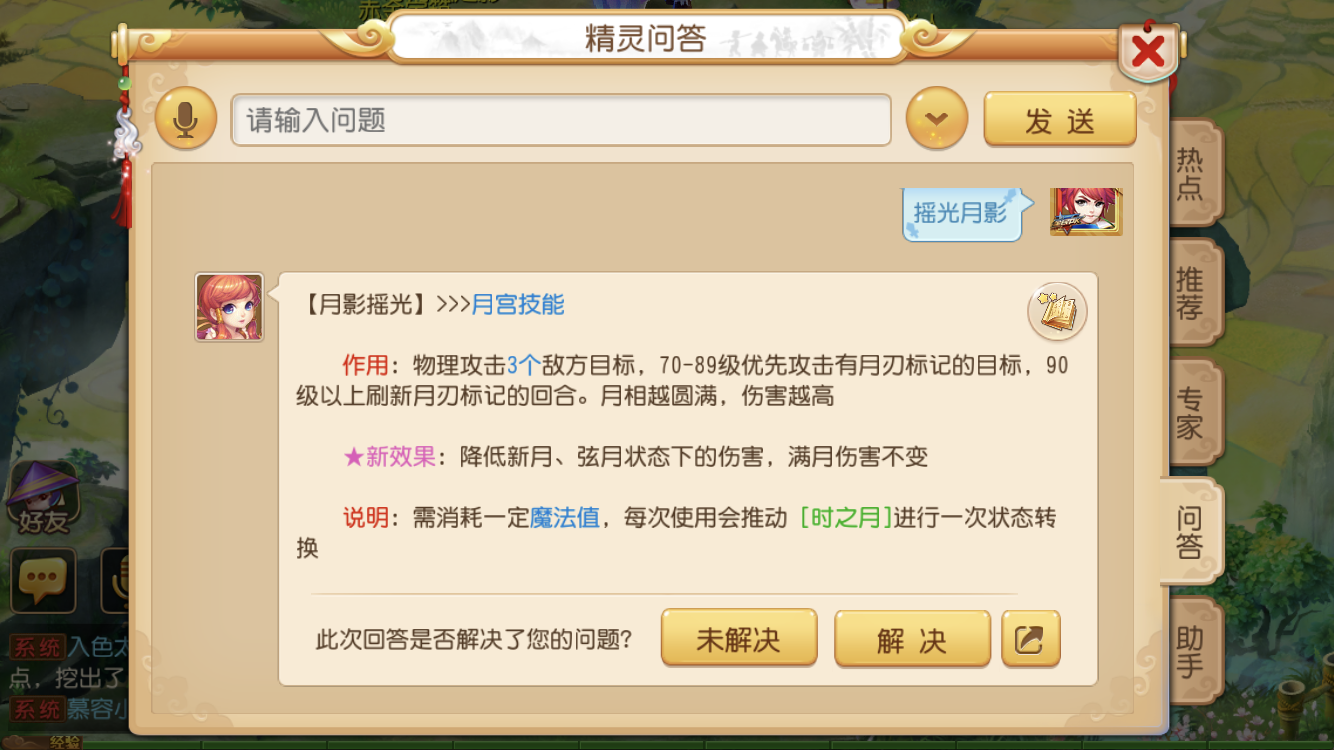Tap the red-haired player avatar
1334x750 pixels.
(1086, 211)
